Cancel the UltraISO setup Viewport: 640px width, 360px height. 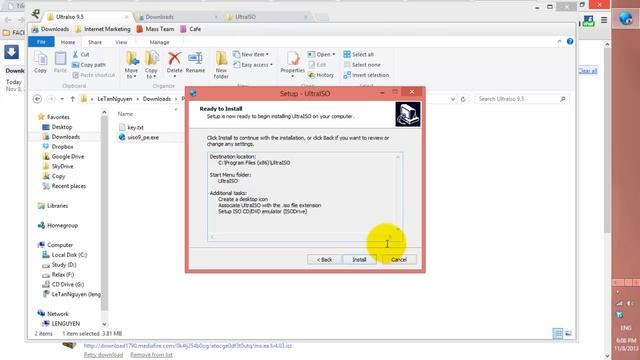(x=399, y=260)
